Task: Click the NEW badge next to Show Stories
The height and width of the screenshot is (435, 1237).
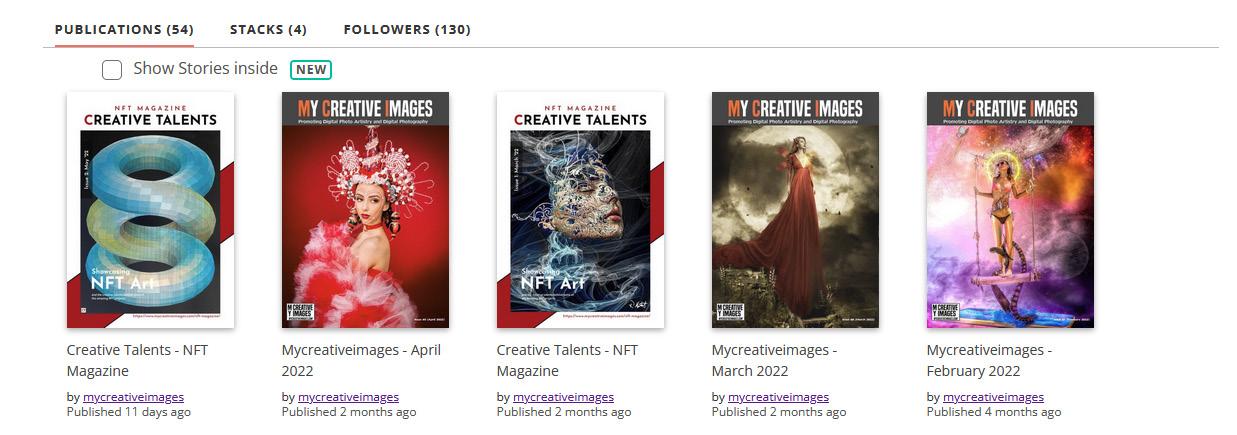Action: pos(311,70)
